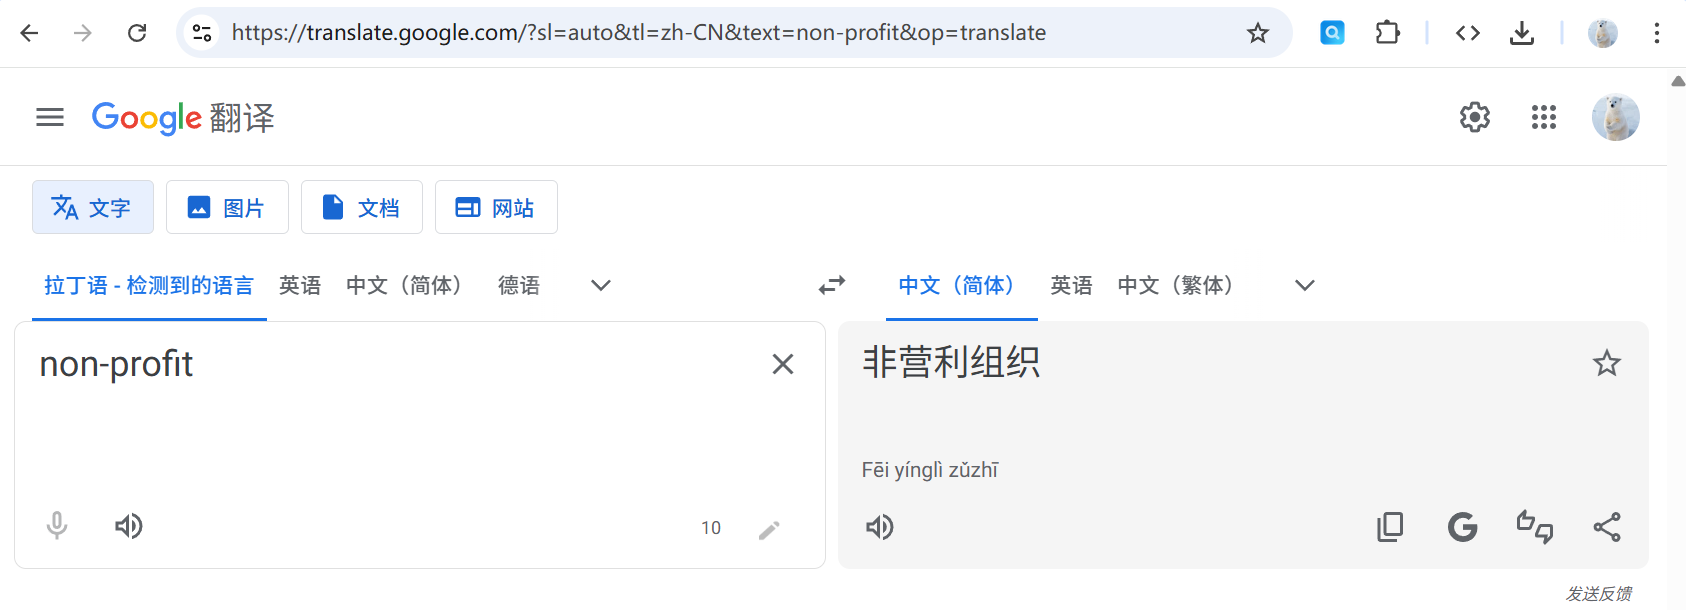
Task: Swap the source and target languages
Action: click(831, 285)
